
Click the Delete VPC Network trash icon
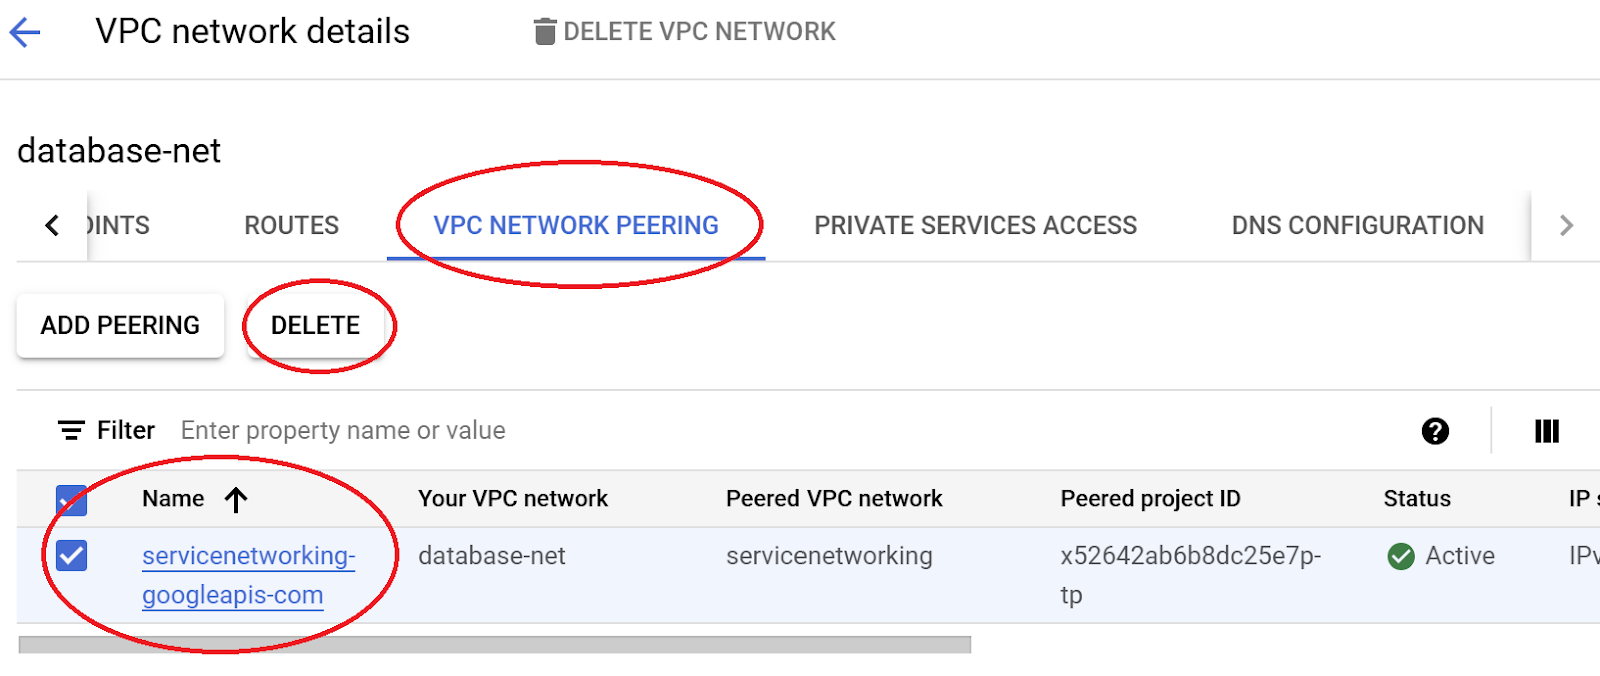(x=544, y=32)
